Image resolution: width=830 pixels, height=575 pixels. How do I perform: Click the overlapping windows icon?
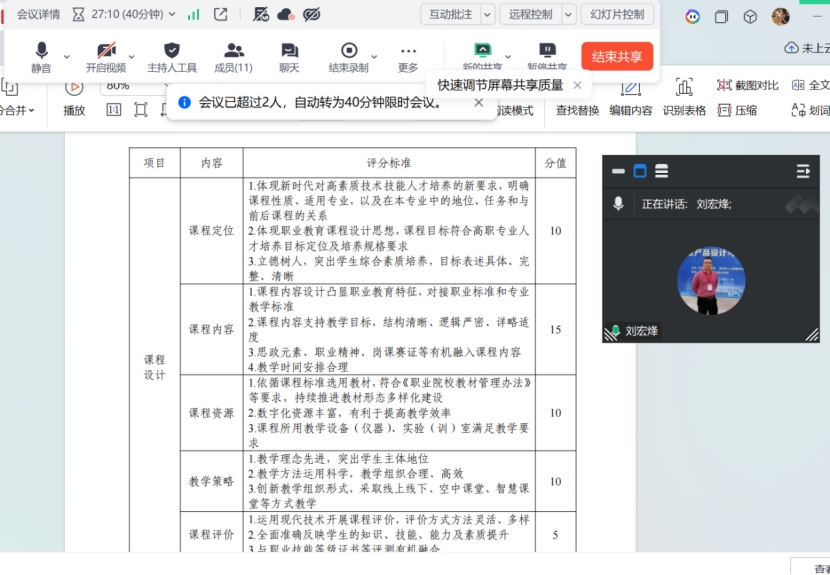click(721, 17)
